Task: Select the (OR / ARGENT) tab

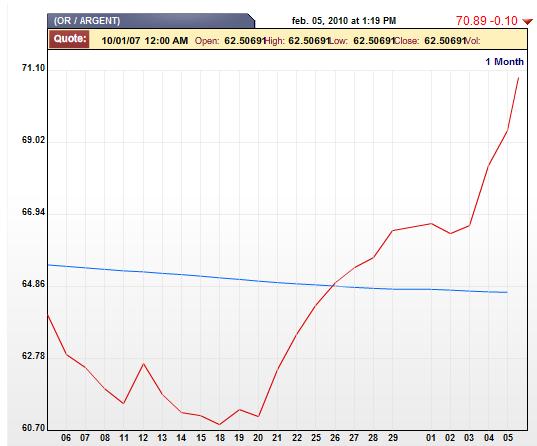Action: coord(151,21)
